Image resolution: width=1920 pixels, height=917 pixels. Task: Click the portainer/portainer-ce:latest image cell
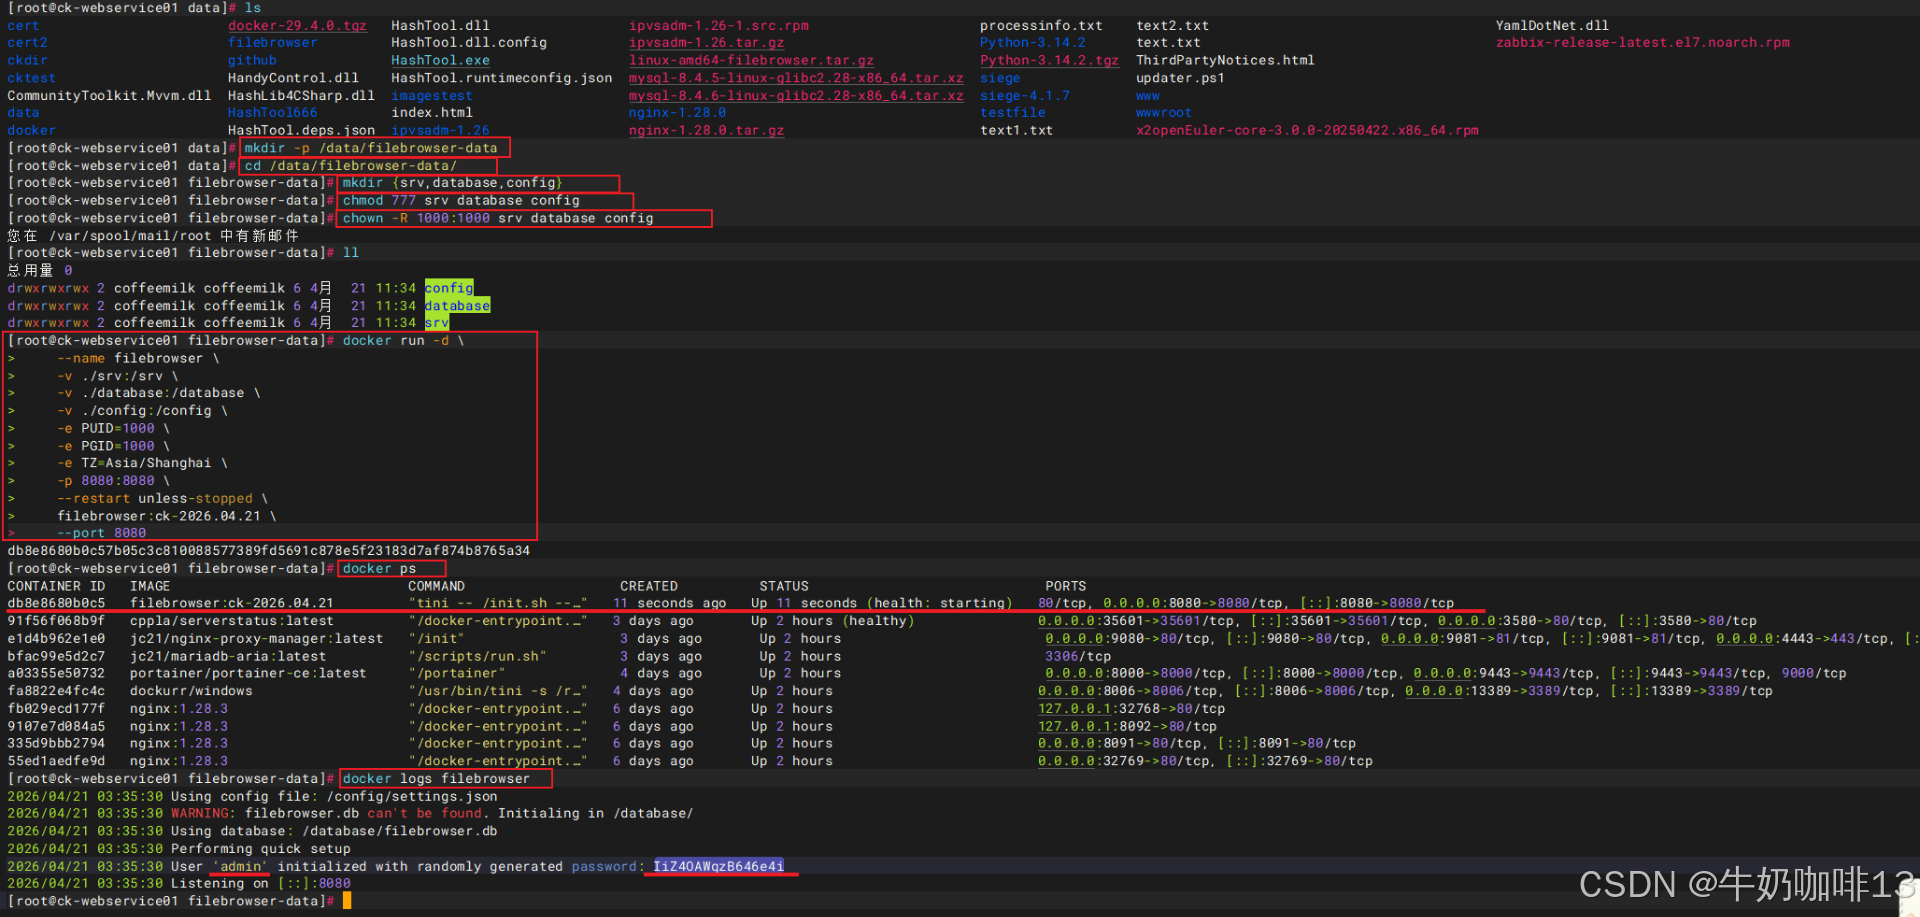coord(248,673)
